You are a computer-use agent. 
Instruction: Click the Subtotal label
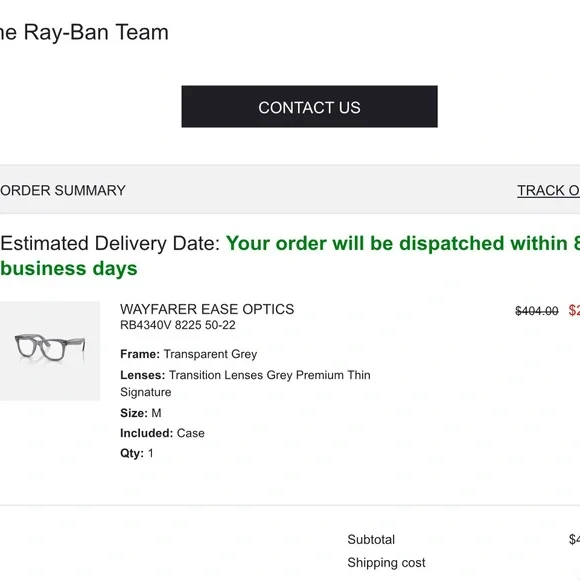pos(371,539)
